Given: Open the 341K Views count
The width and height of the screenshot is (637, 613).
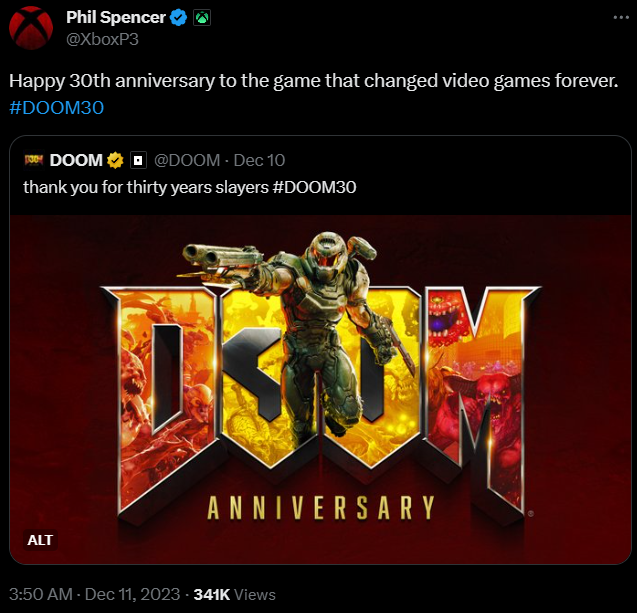Looking at the screenshot, I should [x=234, y=594].
